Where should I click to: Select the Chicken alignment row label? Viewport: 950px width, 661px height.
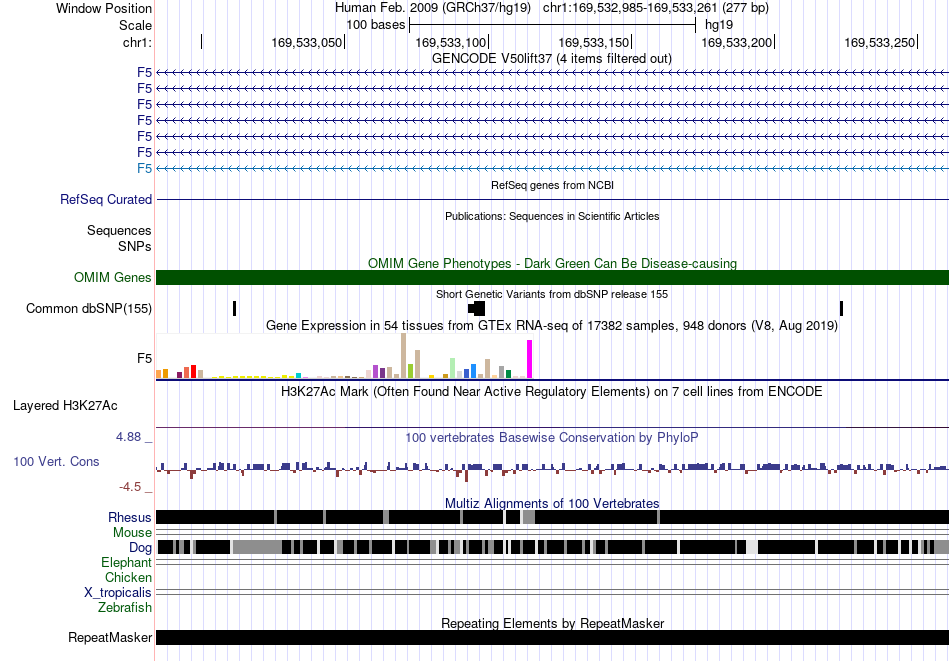pos(128,577)
